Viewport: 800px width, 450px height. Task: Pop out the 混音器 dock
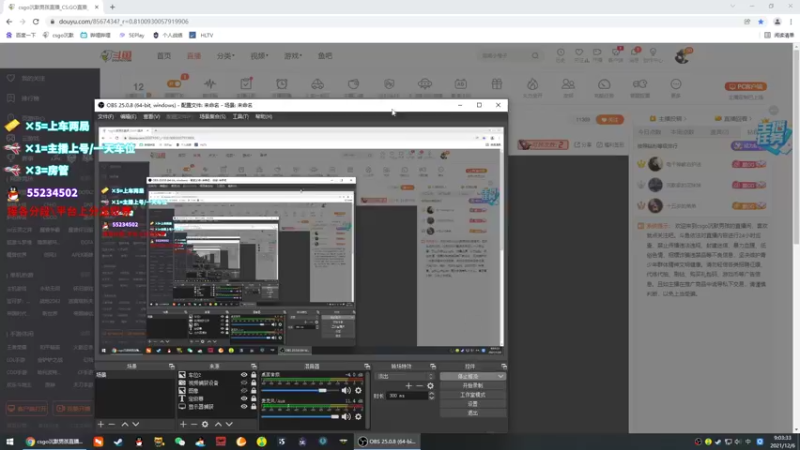coord(367,366)
